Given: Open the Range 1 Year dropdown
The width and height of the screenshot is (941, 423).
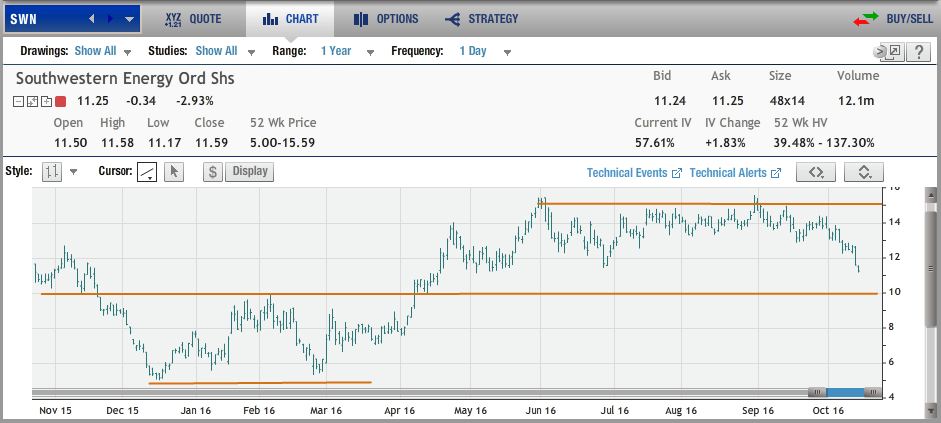Looking at the screenshot, I should (x=347, y=51).
